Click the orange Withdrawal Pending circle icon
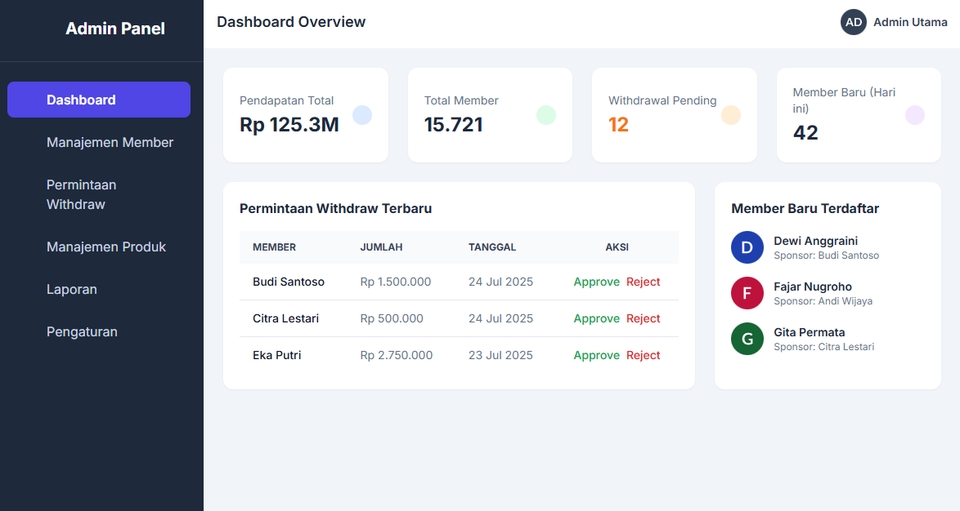Screen dimensions: 960x511 pos(731,115)
